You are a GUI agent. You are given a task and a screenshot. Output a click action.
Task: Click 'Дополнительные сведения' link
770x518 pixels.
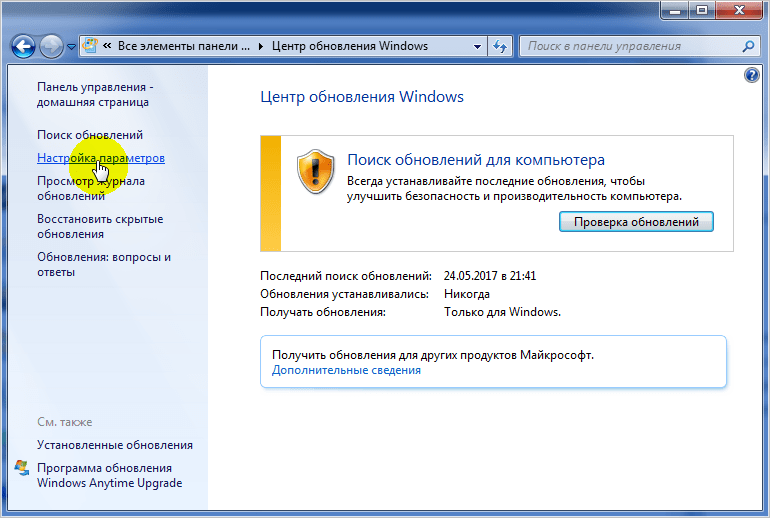click(x=346, y=370)
